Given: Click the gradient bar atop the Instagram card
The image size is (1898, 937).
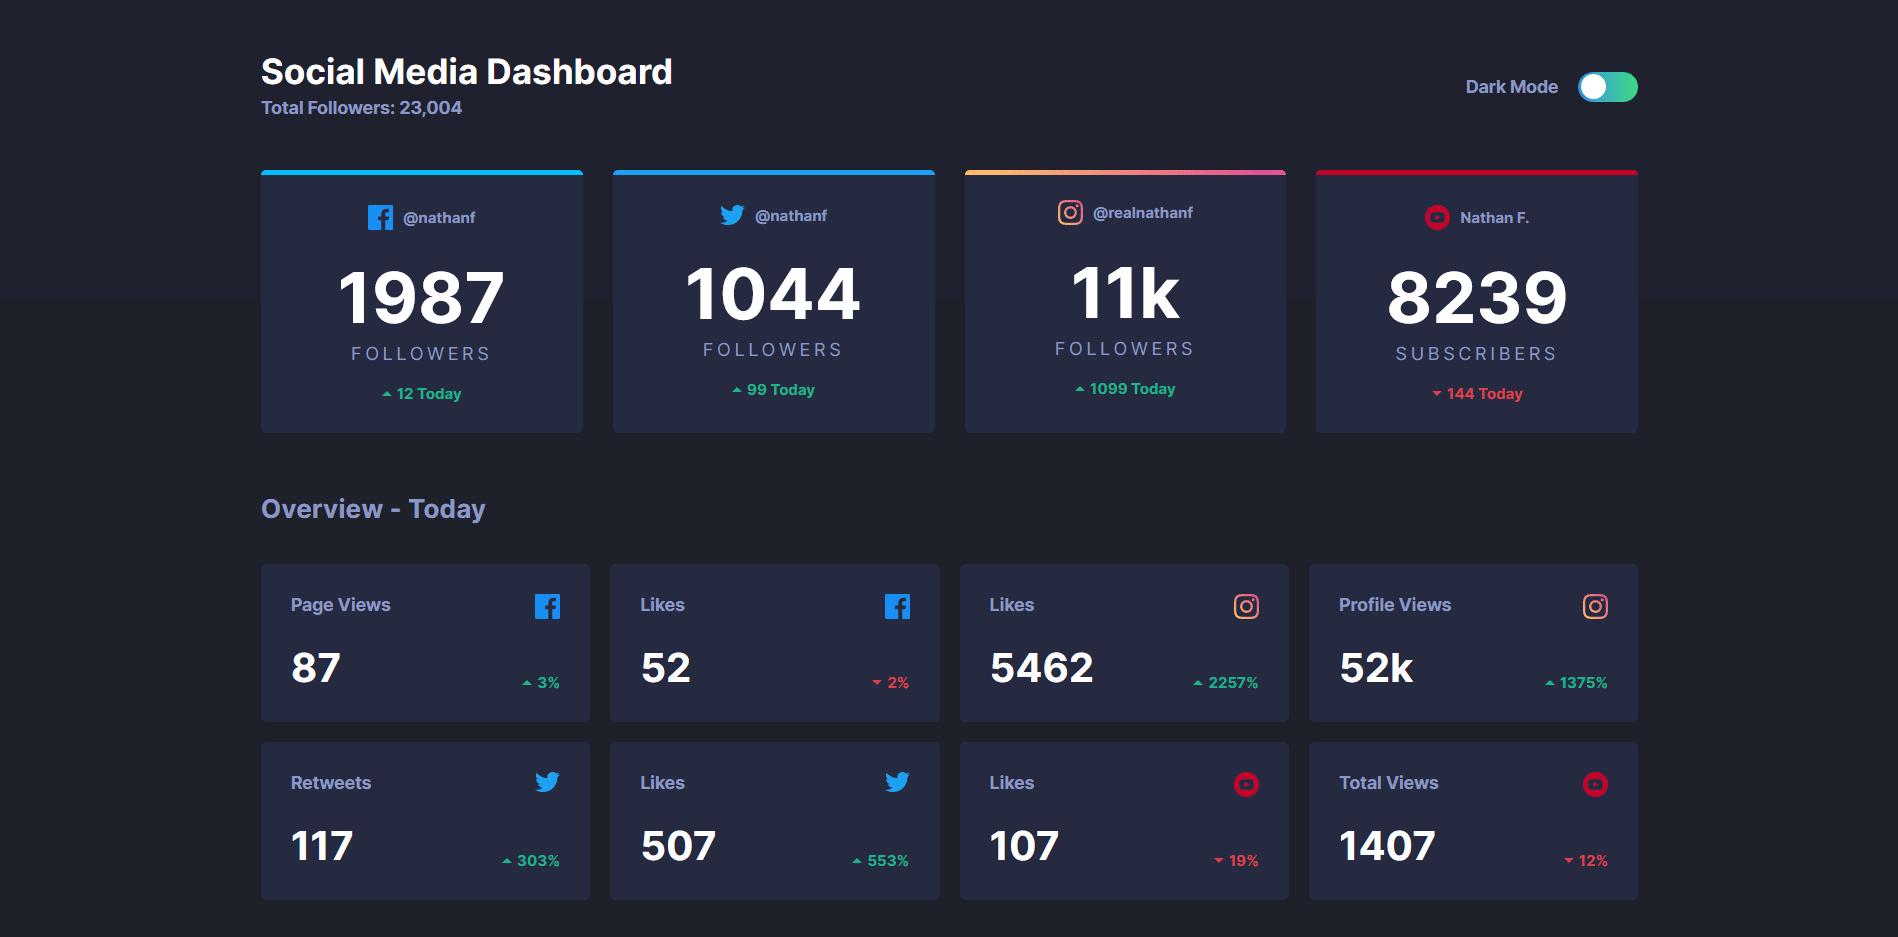Looking at the screenshot, I should tap(1124, 171).
